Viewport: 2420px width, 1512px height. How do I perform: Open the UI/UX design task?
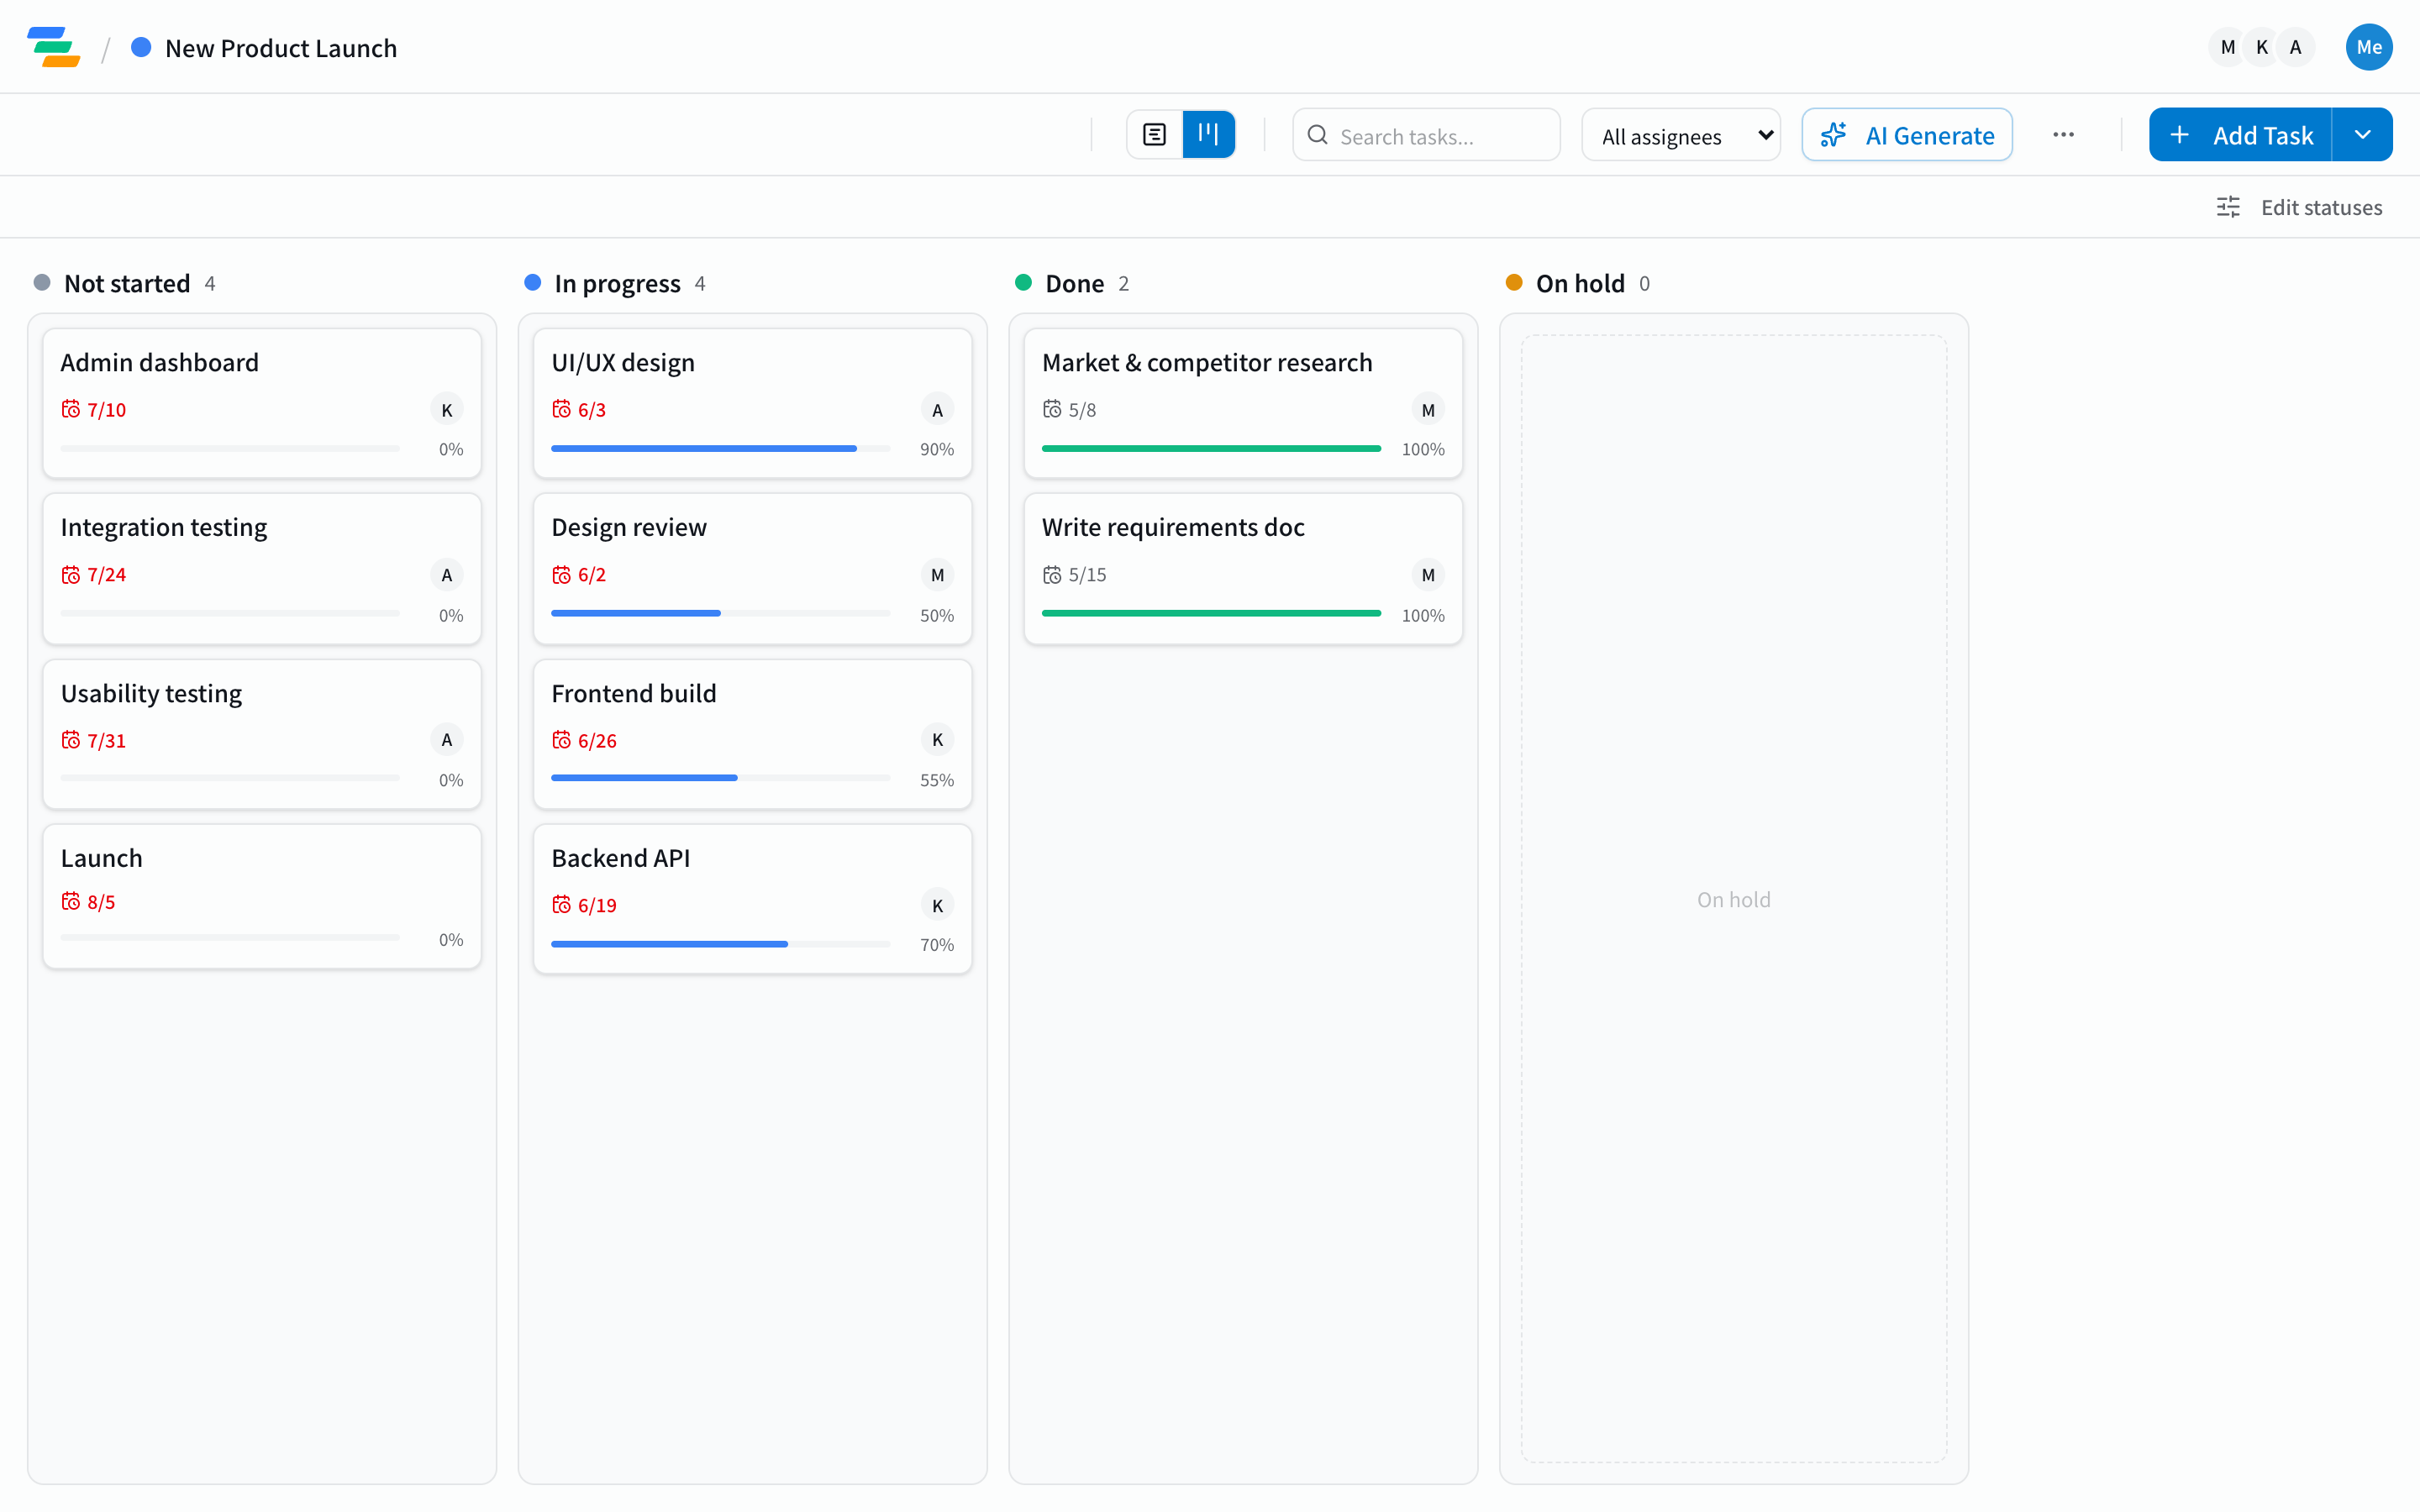pos(753,403)
